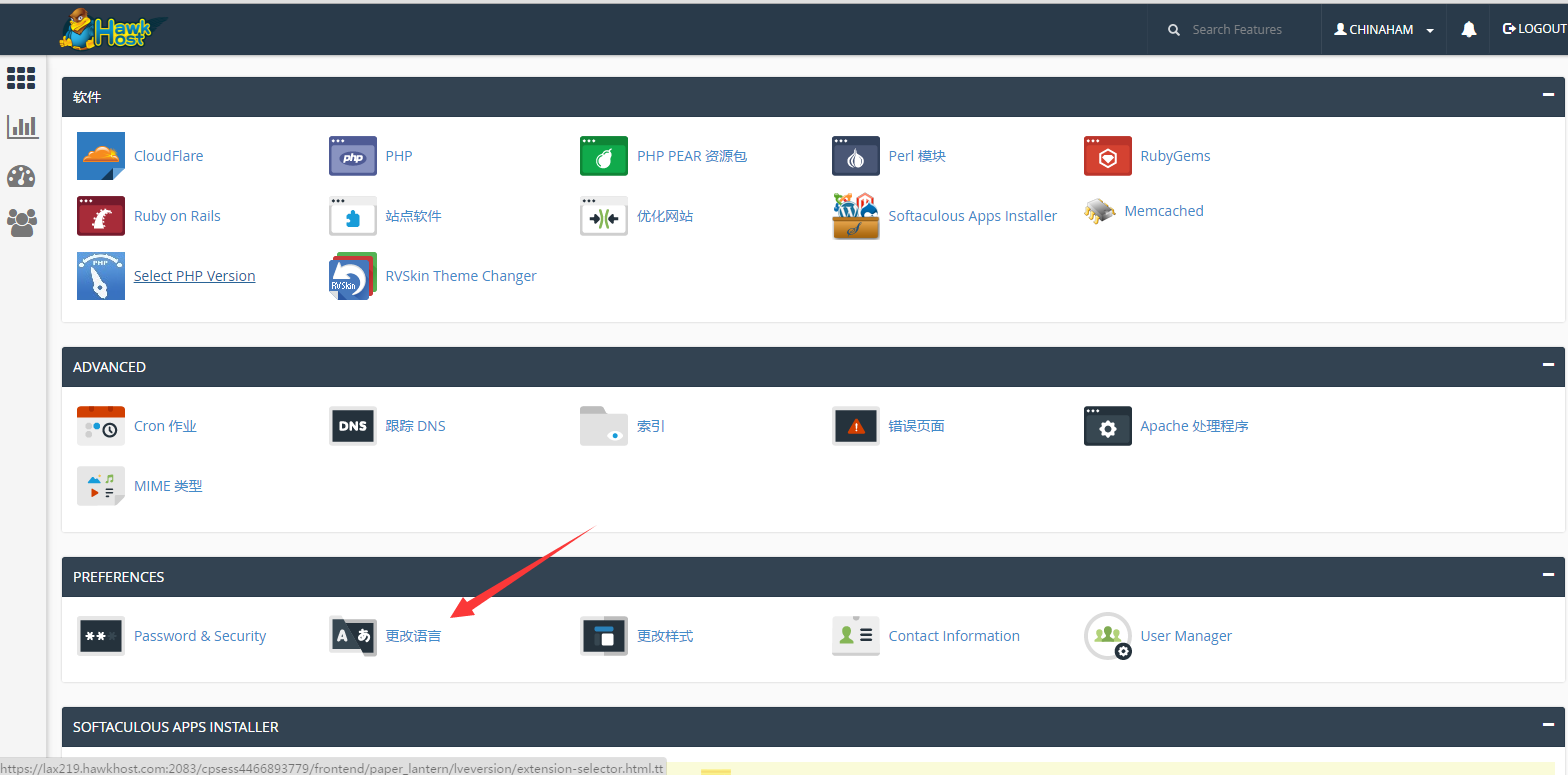Collapse the 软件 section
The width and height of the screenshot is (1568, 775).
click(1548, 96)
